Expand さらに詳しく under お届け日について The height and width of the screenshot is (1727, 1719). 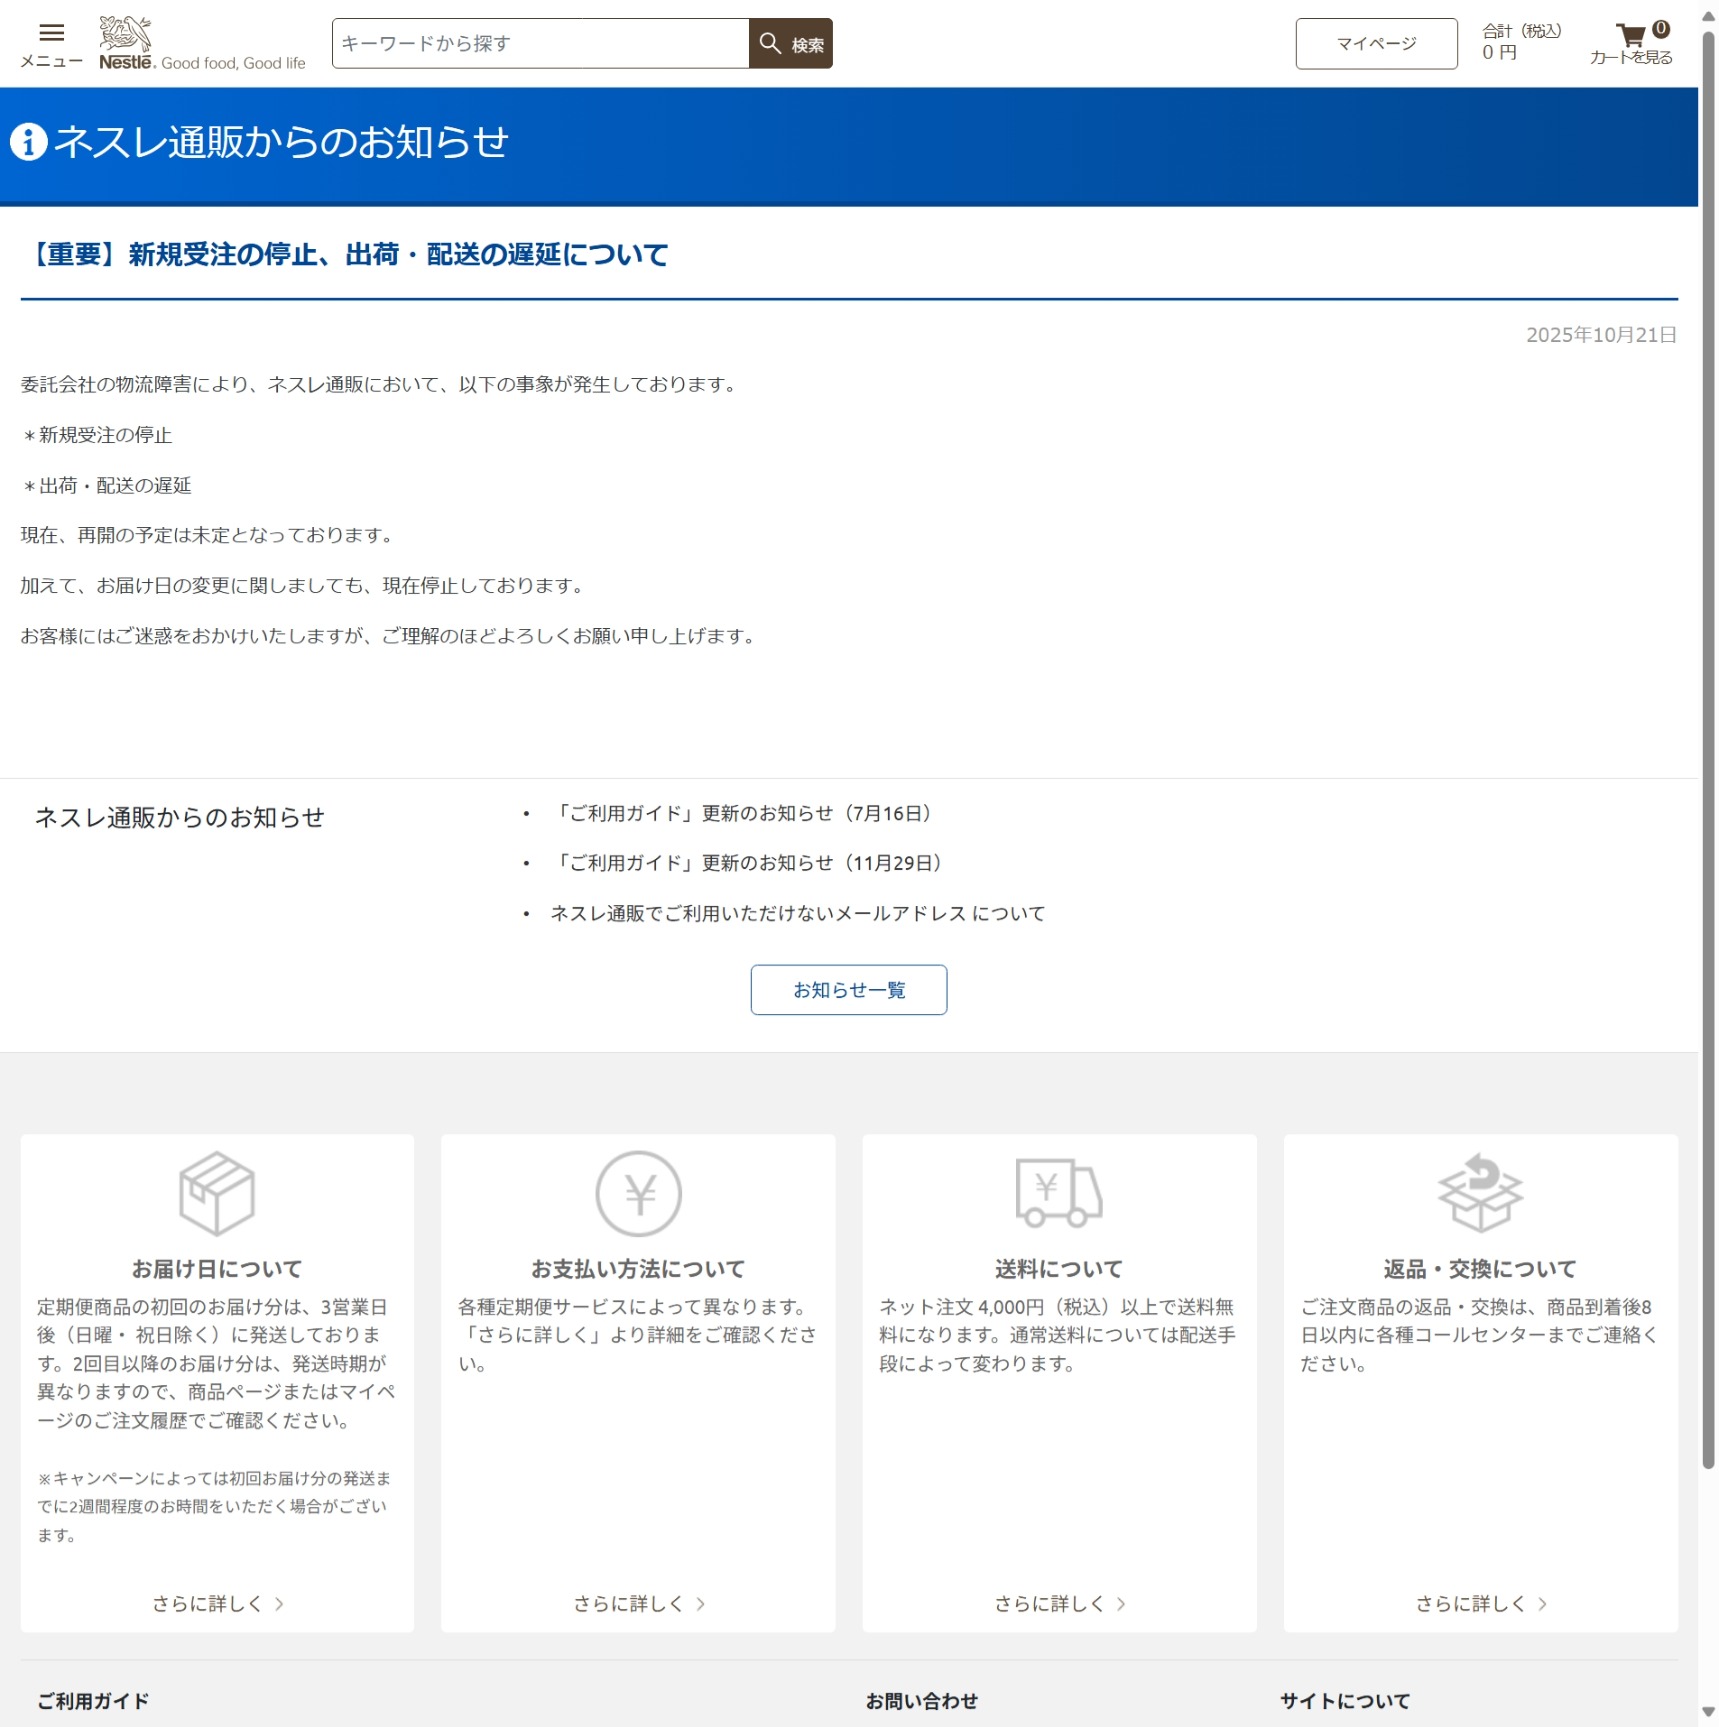click(x=217, y=1604)
